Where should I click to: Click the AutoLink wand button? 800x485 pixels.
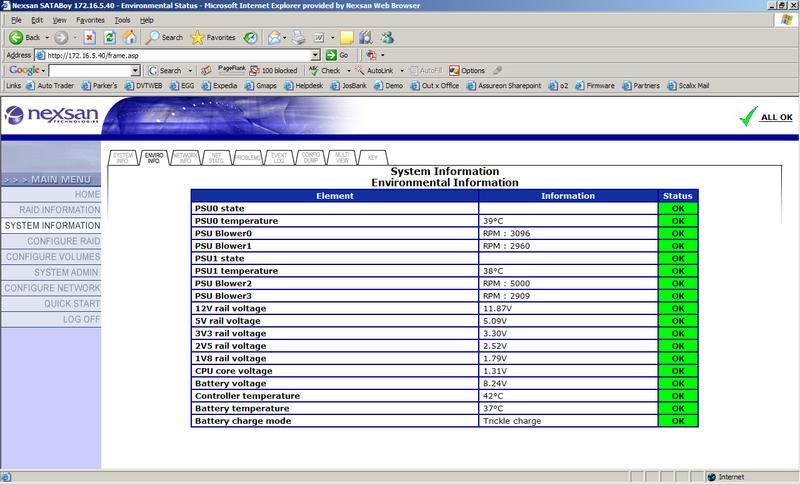pos(374,70)
